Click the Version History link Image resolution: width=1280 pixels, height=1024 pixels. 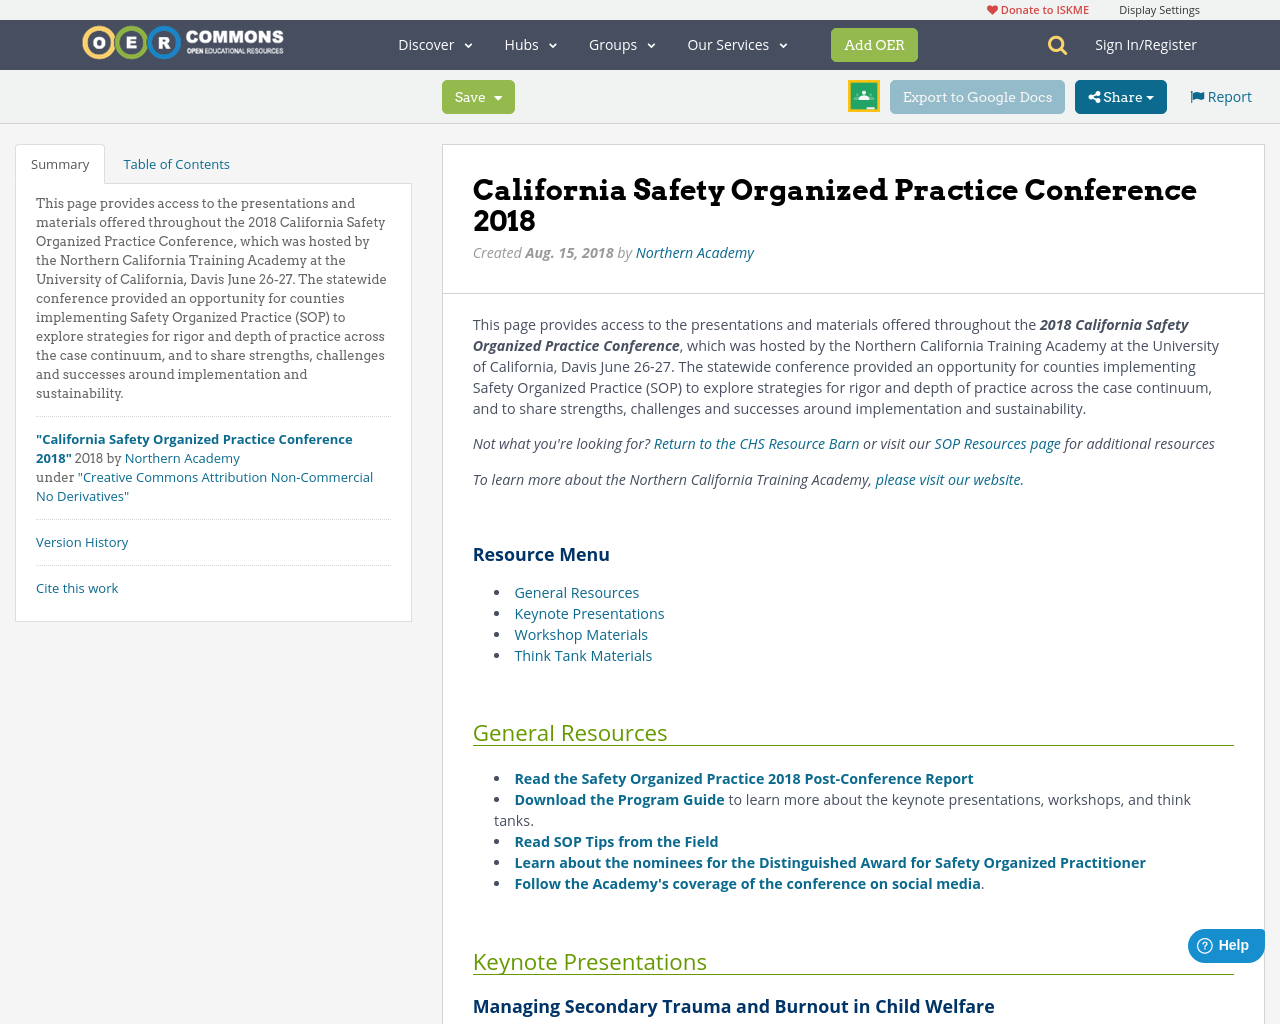coord(82,540)
